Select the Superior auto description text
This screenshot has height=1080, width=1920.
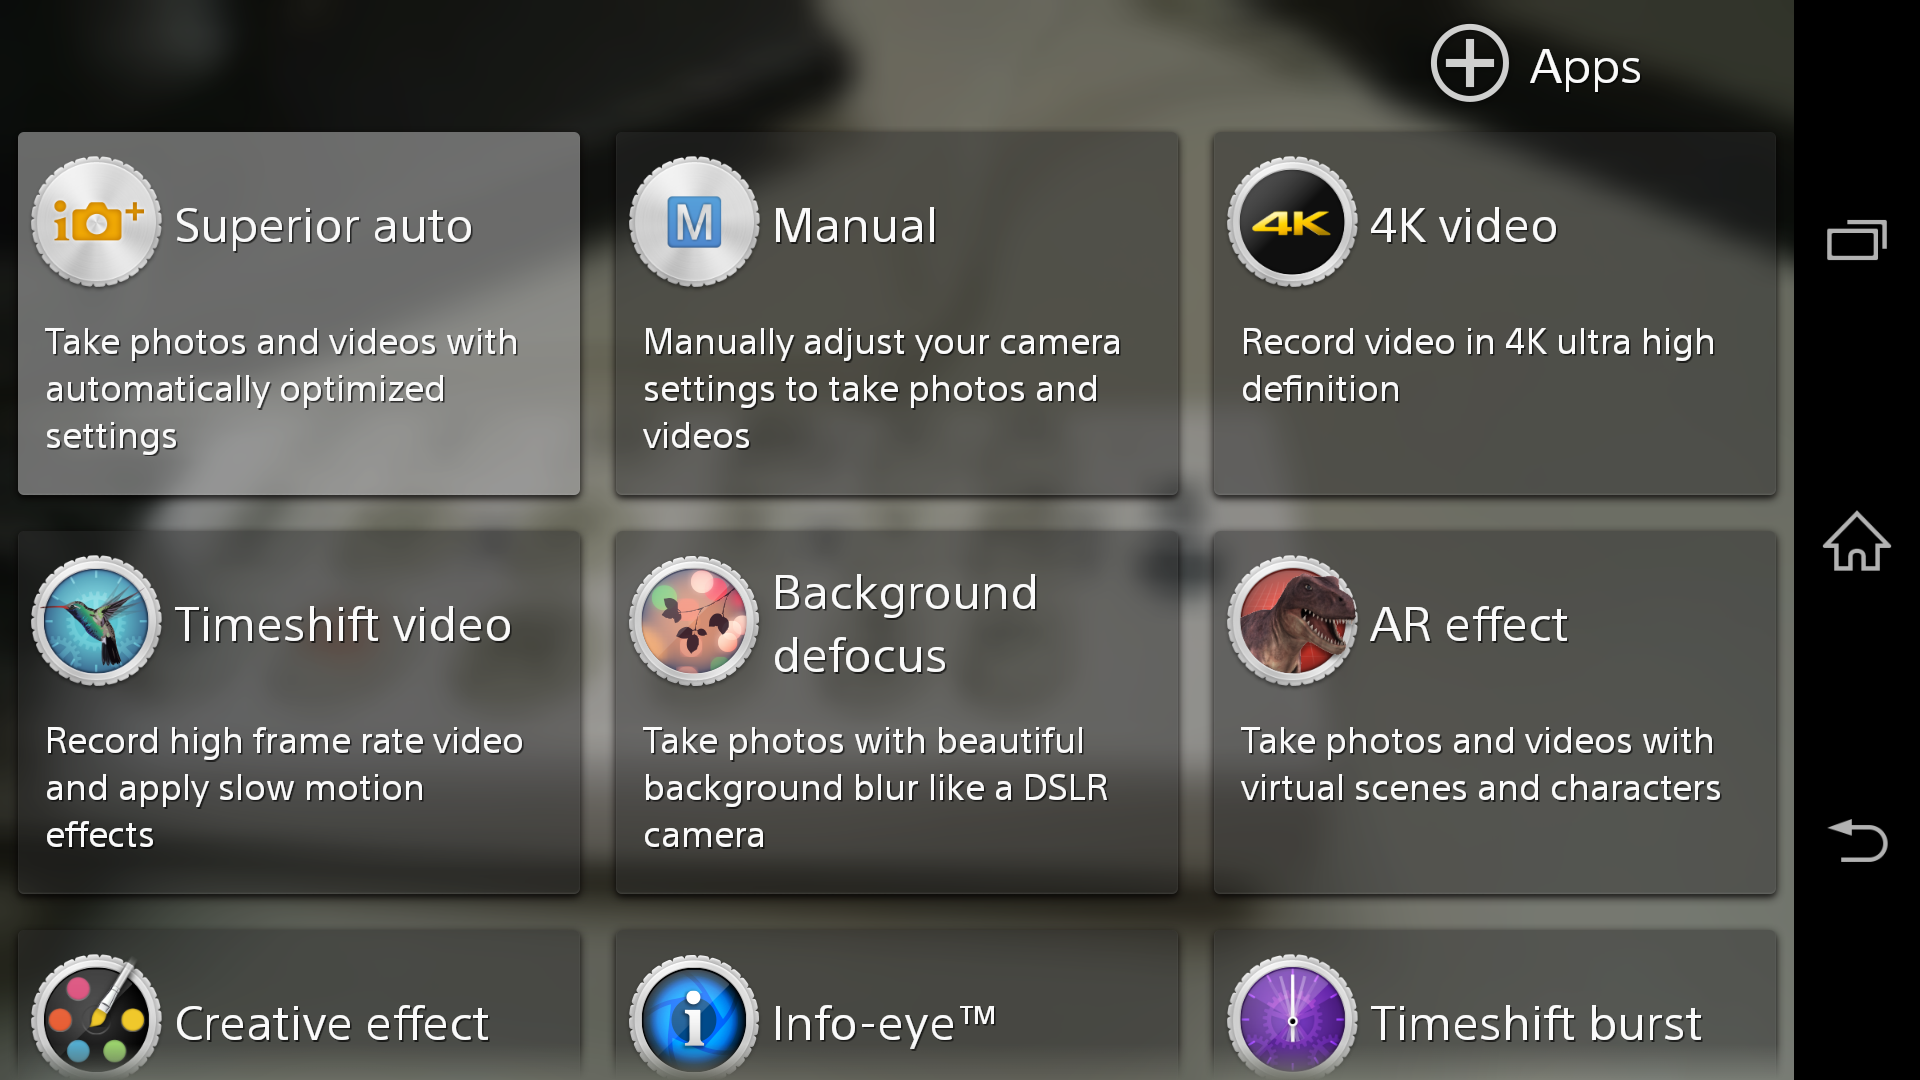click(281, 389)
